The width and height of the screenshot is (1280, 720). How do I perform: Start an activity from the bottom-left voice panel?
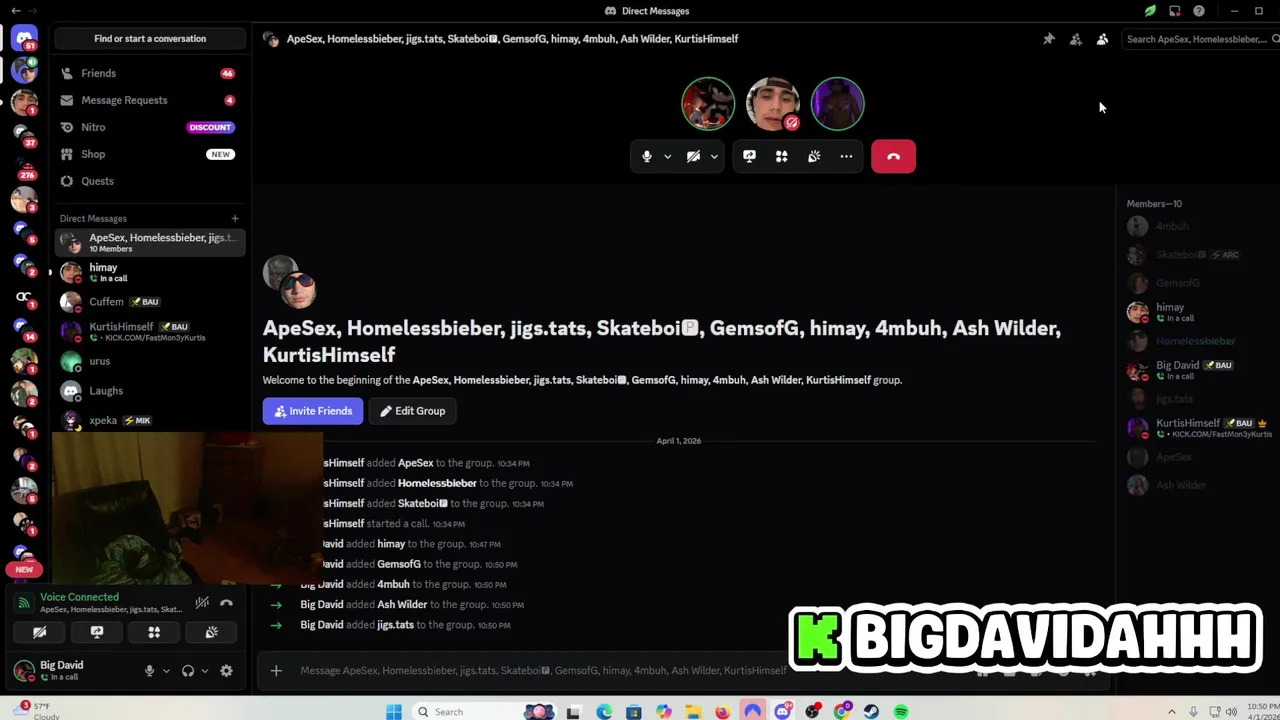coord(154,632)
